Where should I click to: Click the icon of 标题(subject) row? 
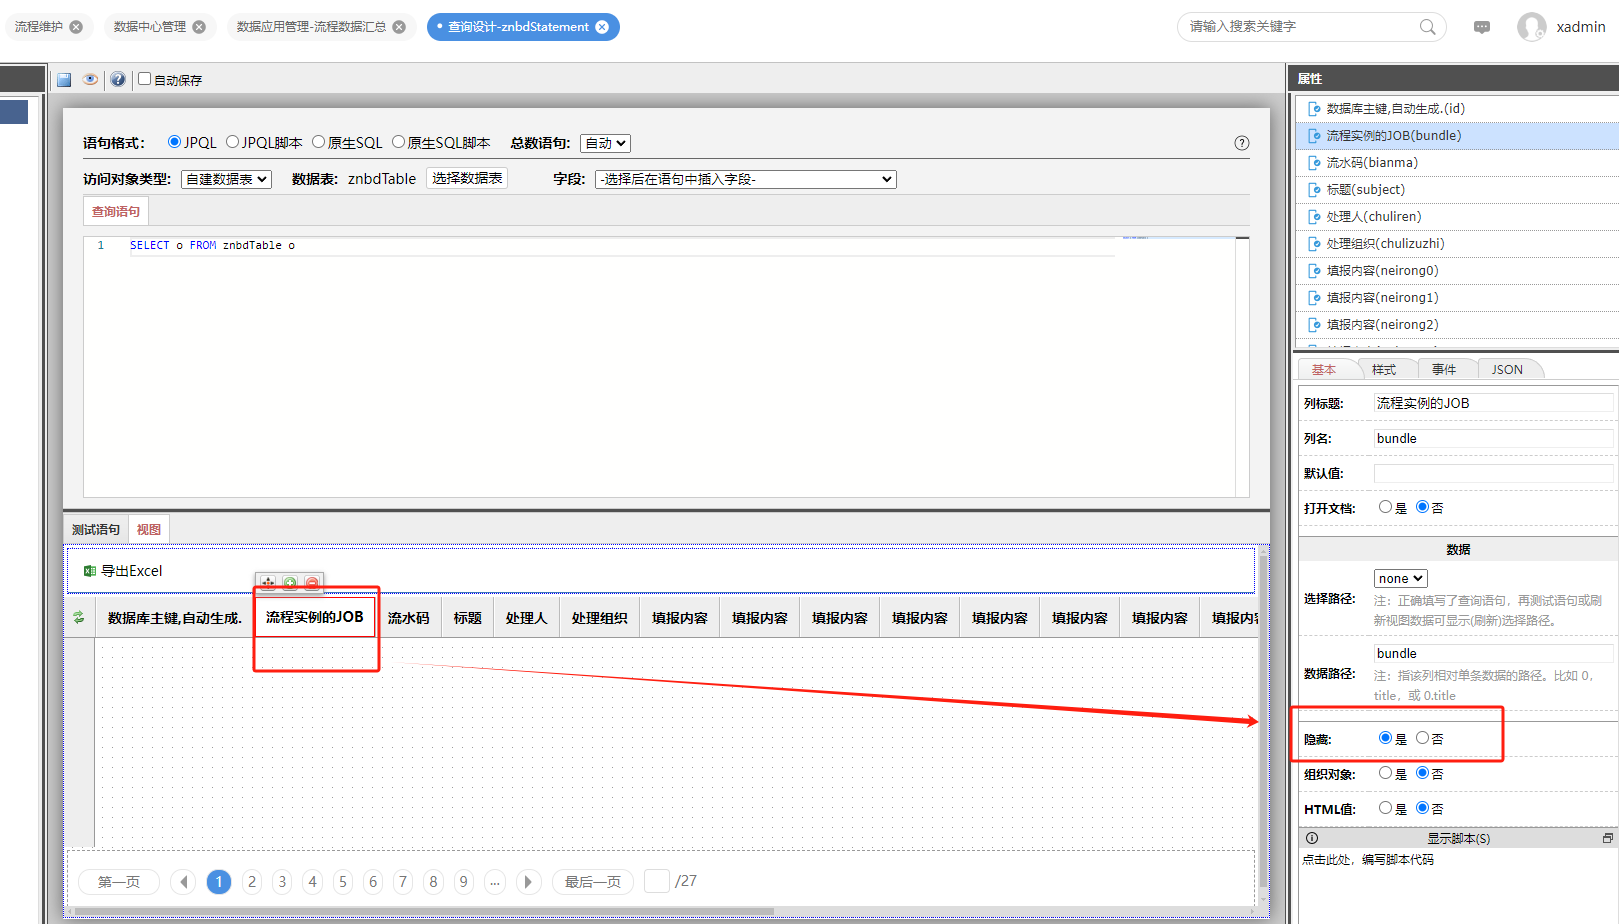tap(1315, 190)
